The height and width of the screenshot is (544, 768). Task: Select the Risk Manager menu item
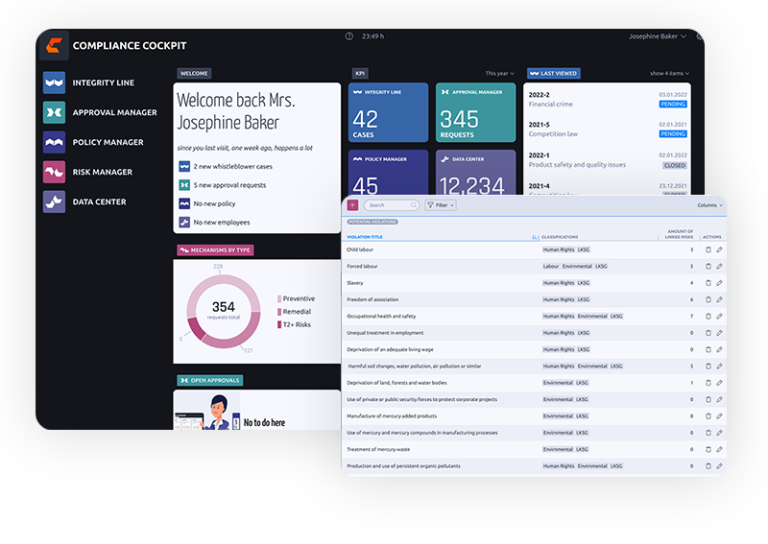[x=102, y=172]
